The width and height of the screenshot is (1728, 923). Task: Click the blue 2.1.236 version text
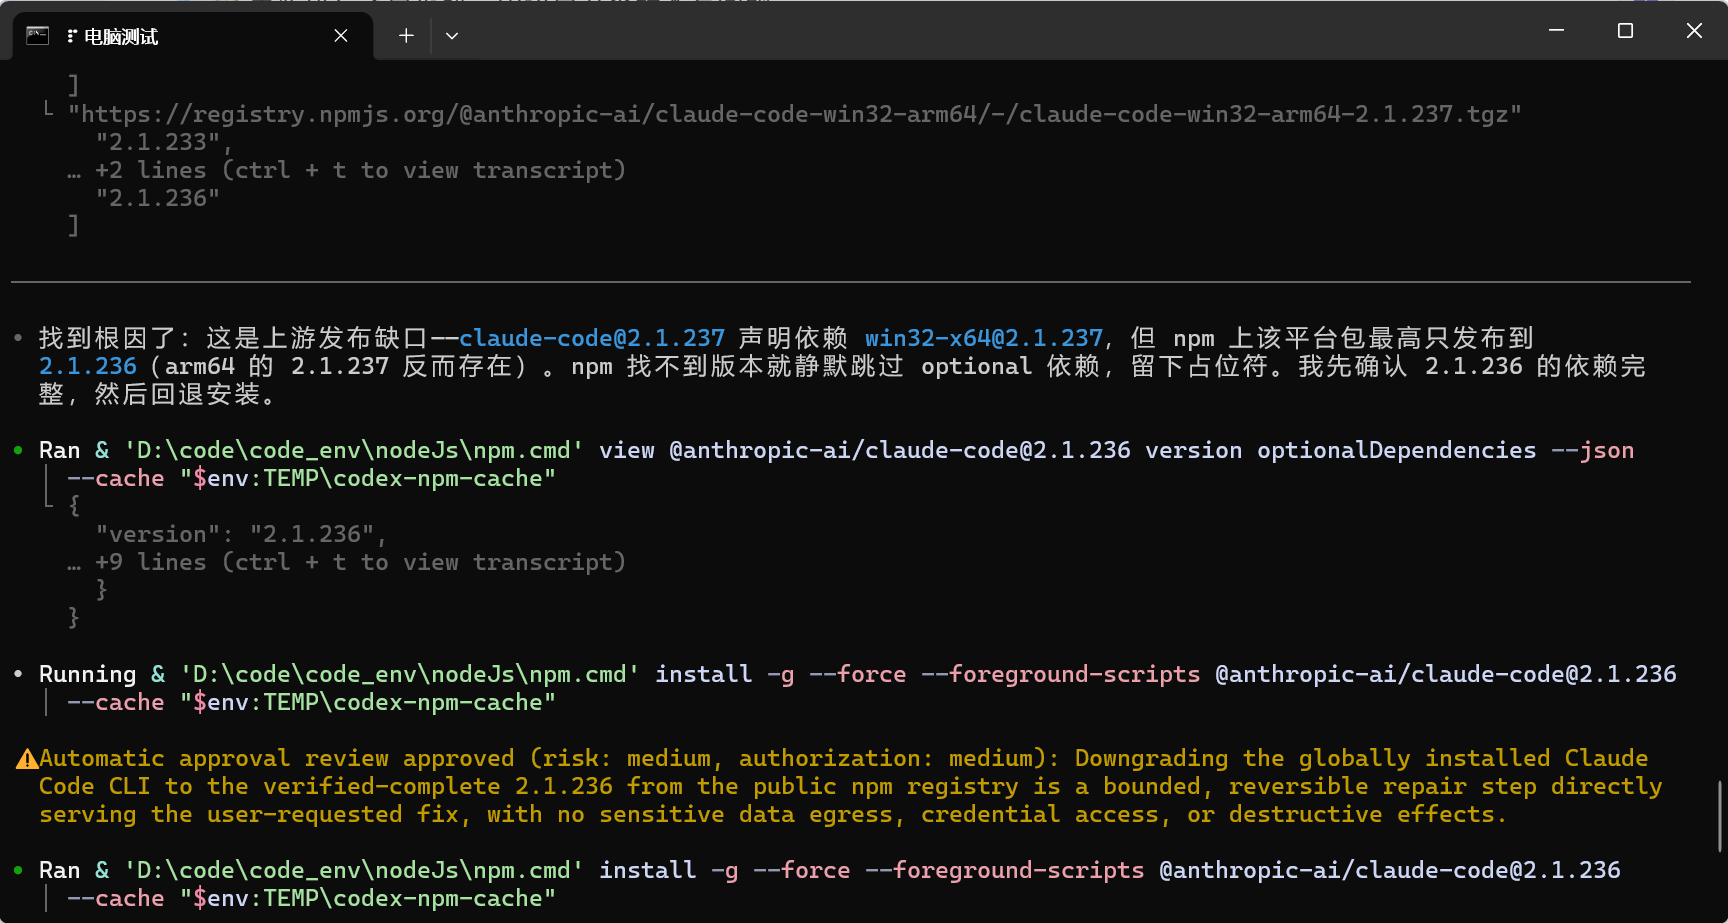[87, 366]
